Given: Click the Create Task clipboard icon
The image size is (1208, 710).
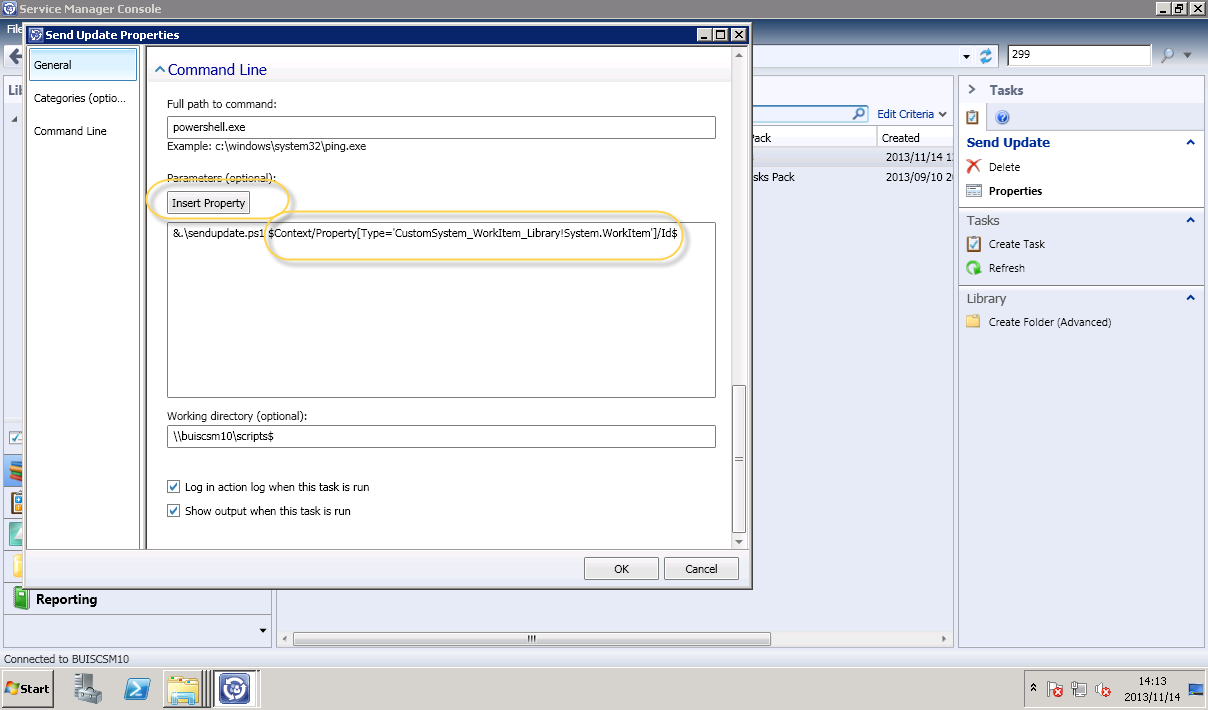Looking at the screenshot, I should 974,244.
